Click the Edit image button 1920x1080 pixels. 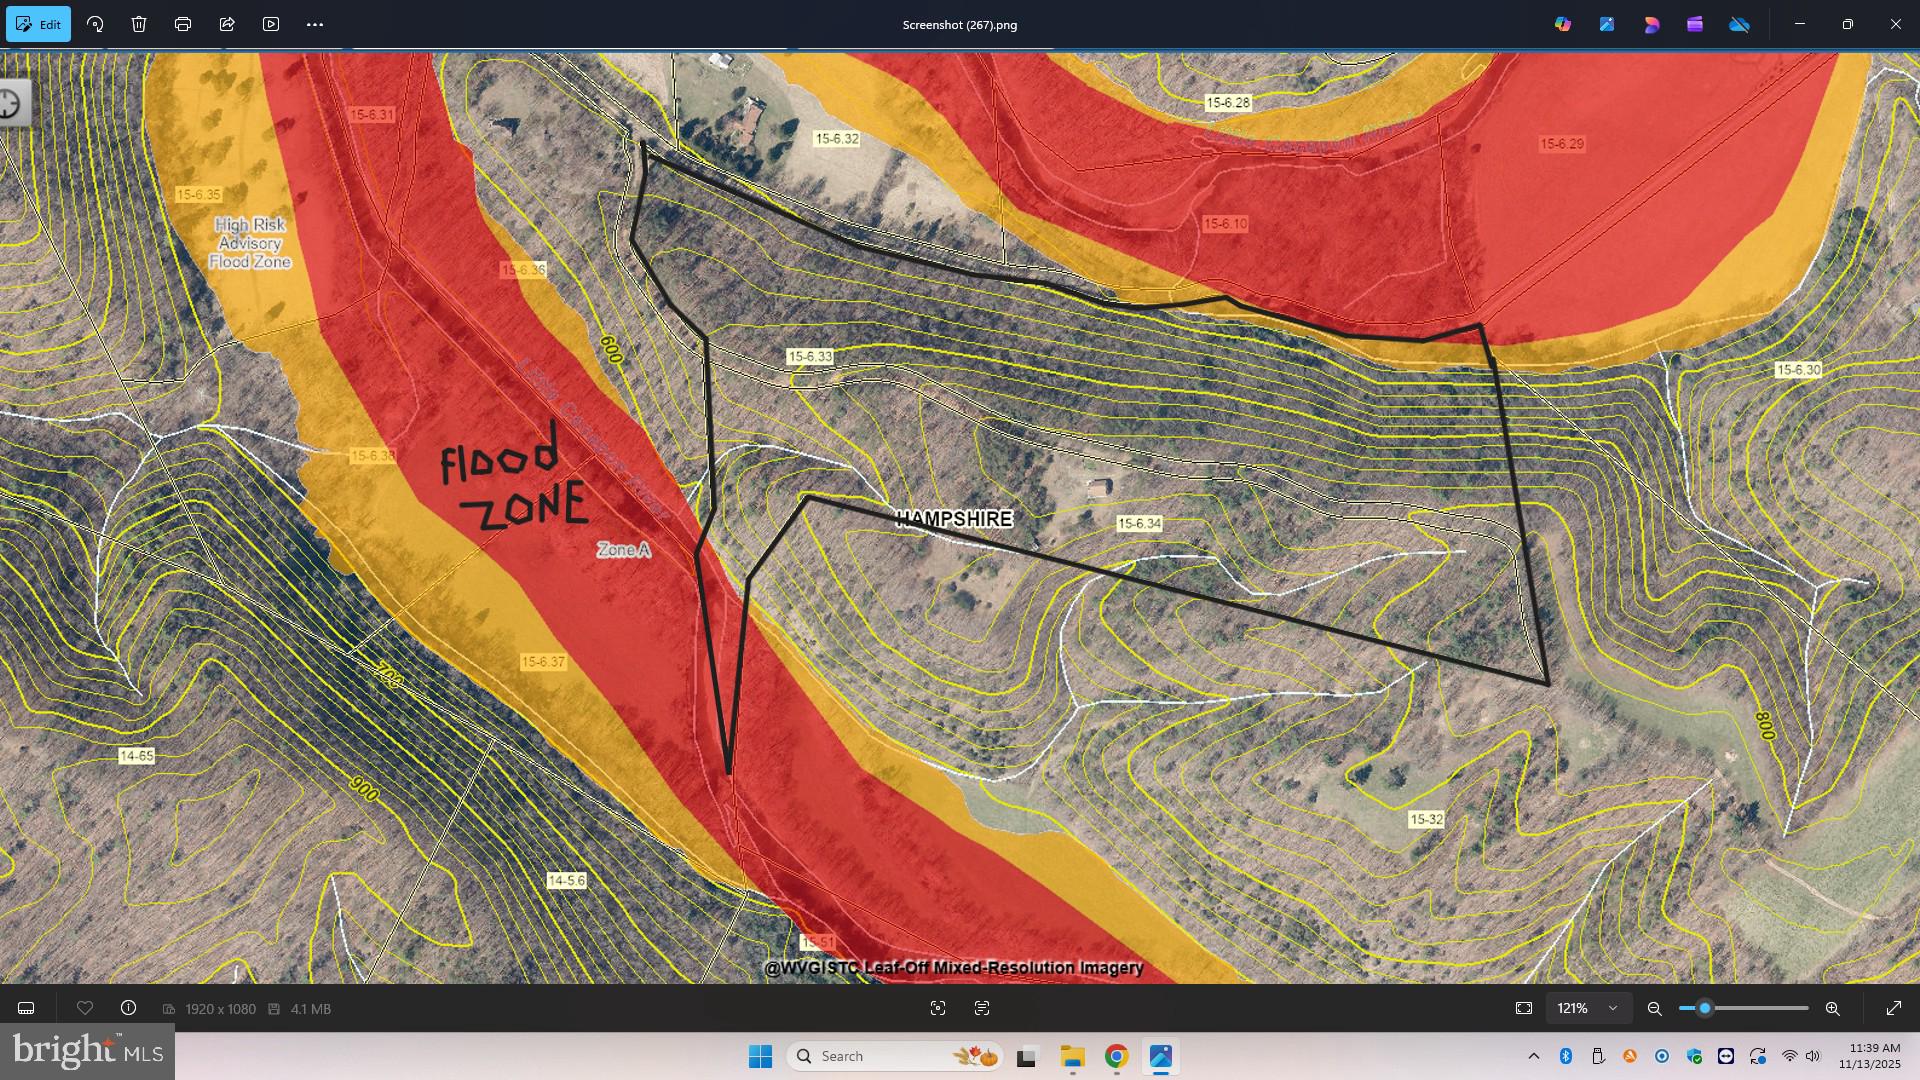click(x=39, y=24)
